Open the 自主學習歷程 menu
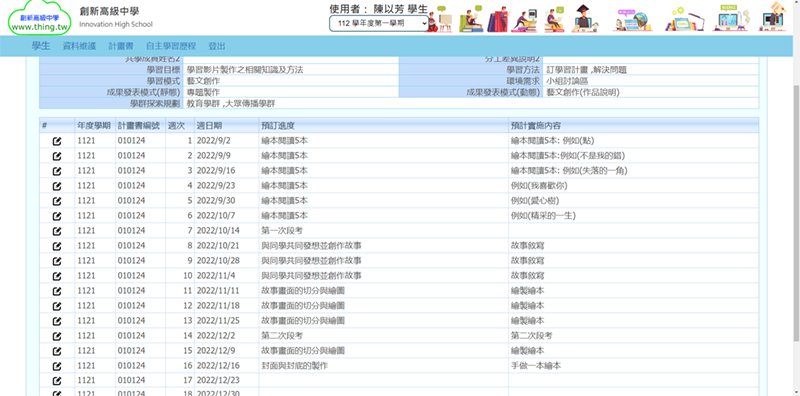 [x=171, y=46]
